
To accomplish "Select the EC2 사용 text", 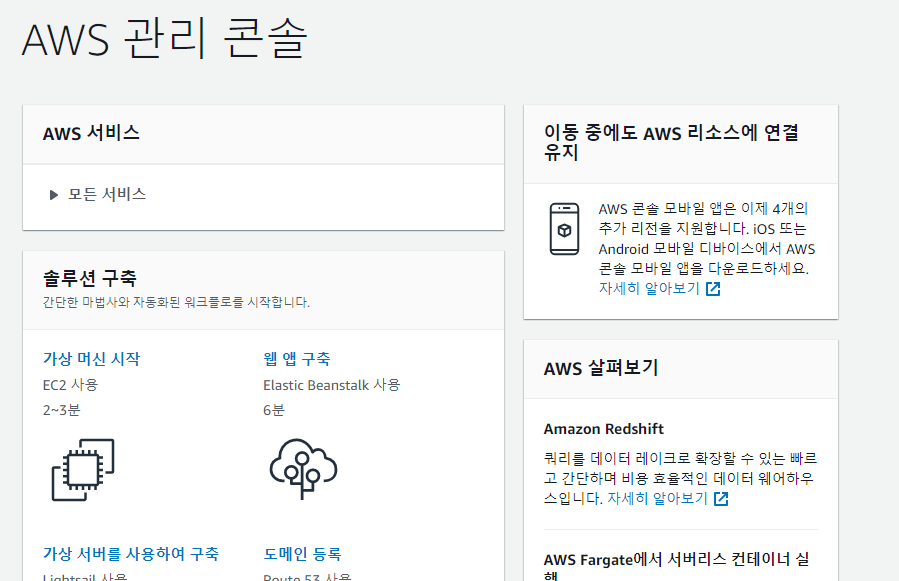I will pos(70,385).
